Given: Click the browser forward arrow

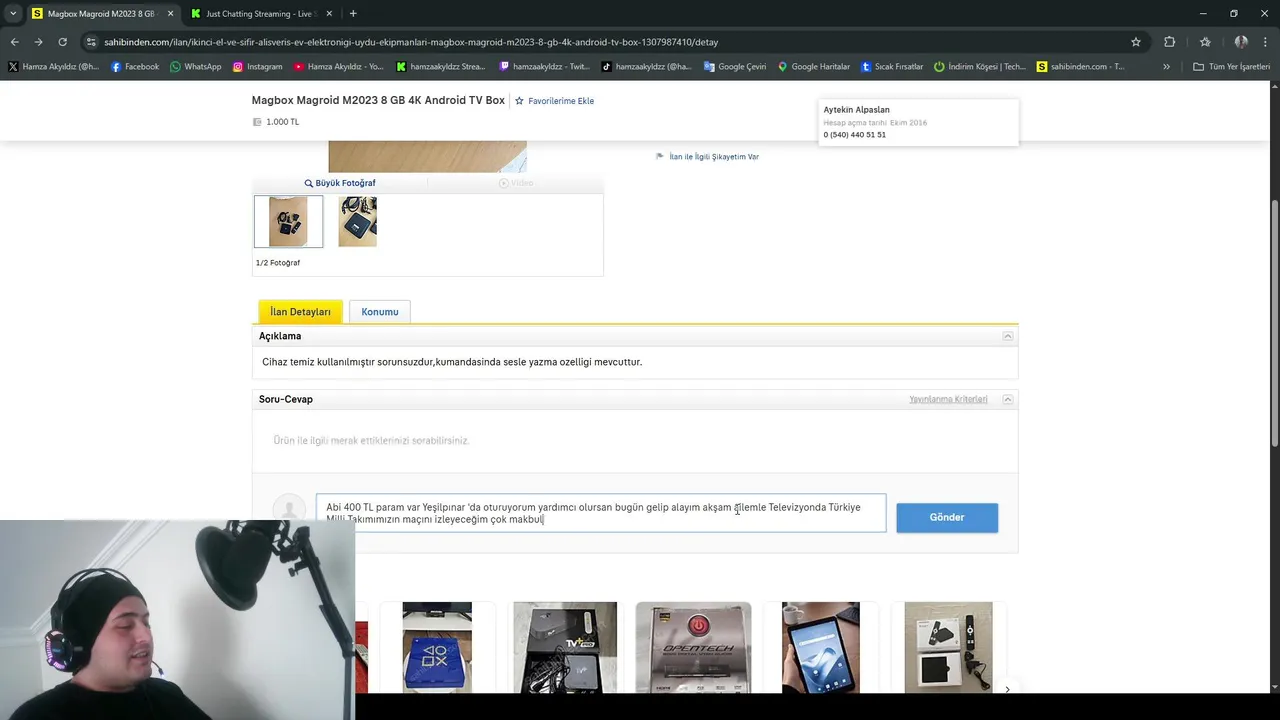Looking at the screenshot, I should pyautogui.click(x=38, y=42).
